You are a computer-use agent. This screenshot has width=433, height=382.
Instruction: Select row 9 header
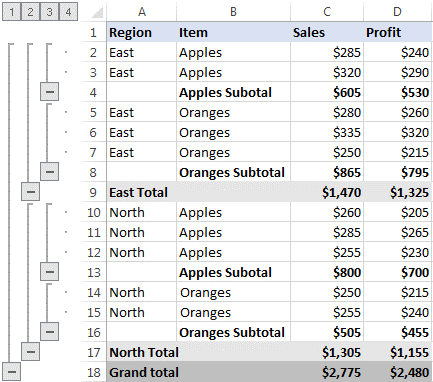[x=93, y=192]
